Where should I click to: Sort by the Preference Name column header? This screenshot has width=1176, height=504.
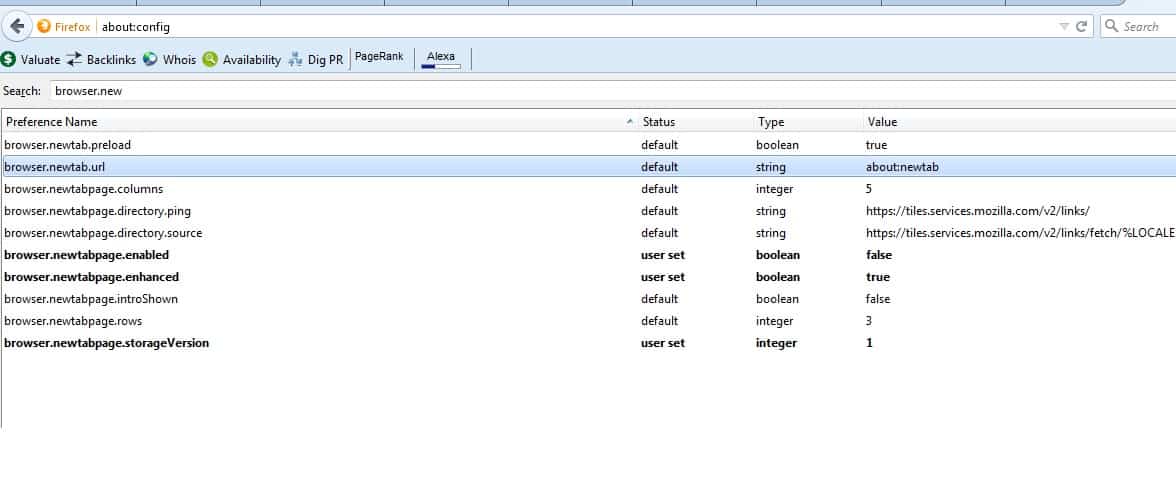click(x=300, y=122)
